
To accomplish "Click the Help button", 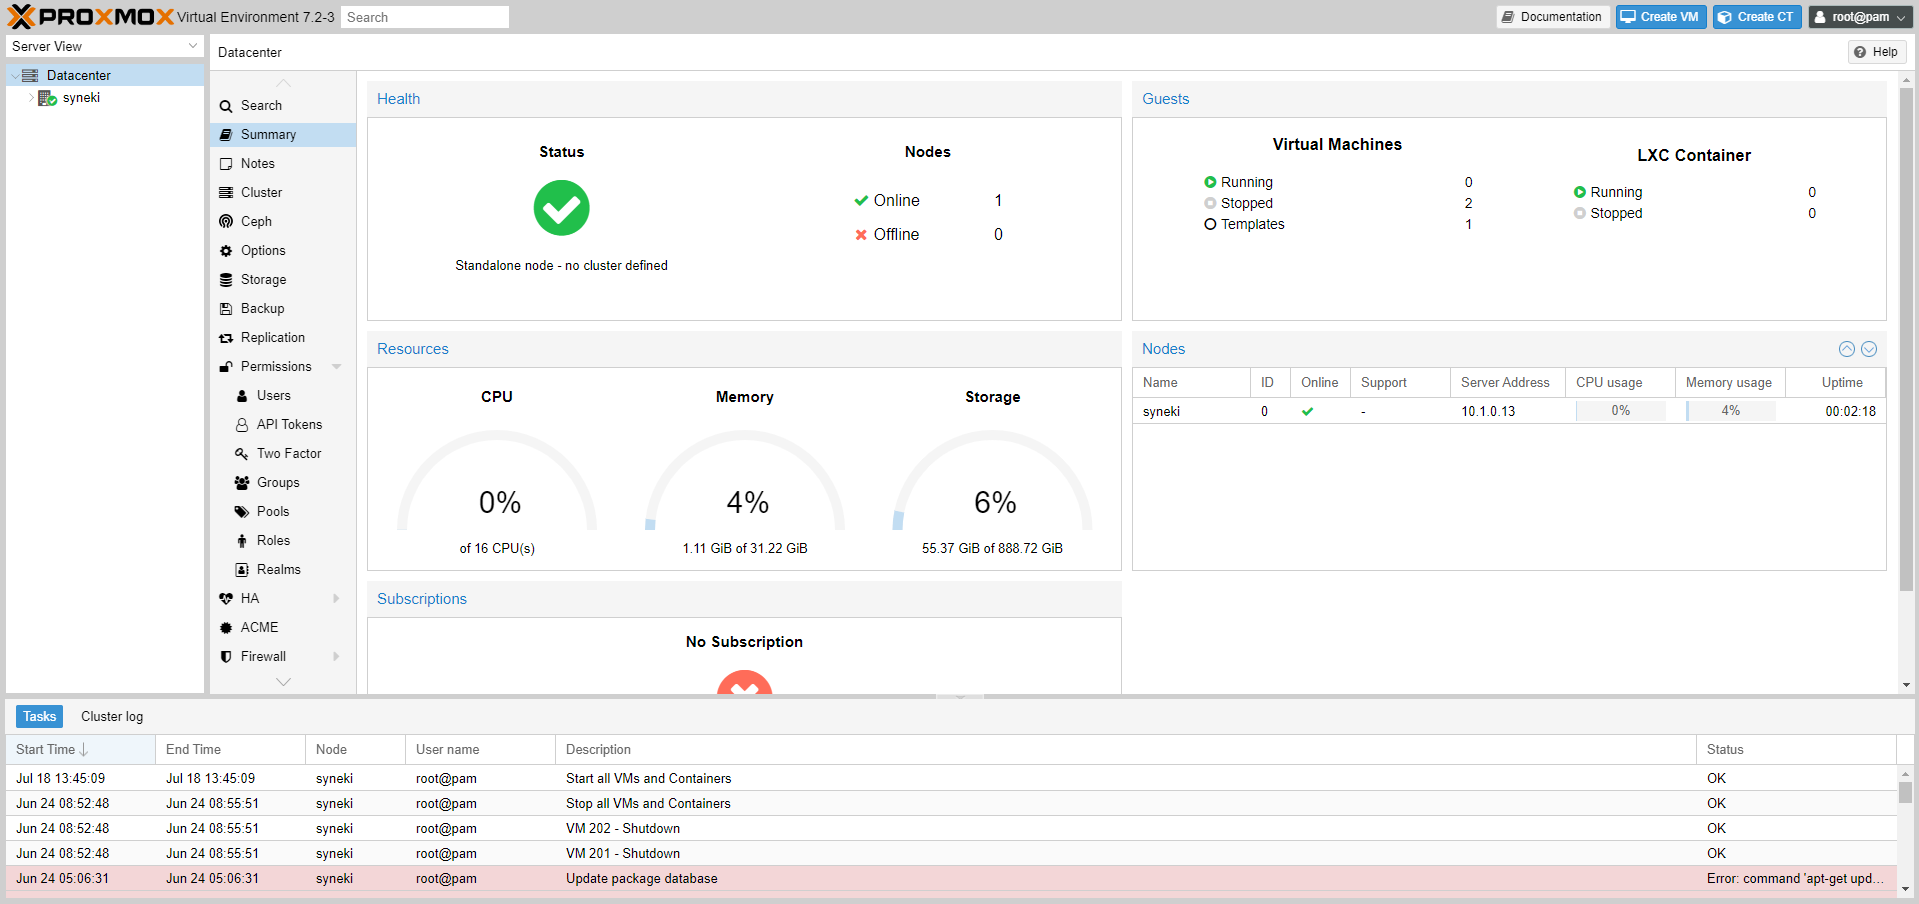I will tap(1876, 52).
